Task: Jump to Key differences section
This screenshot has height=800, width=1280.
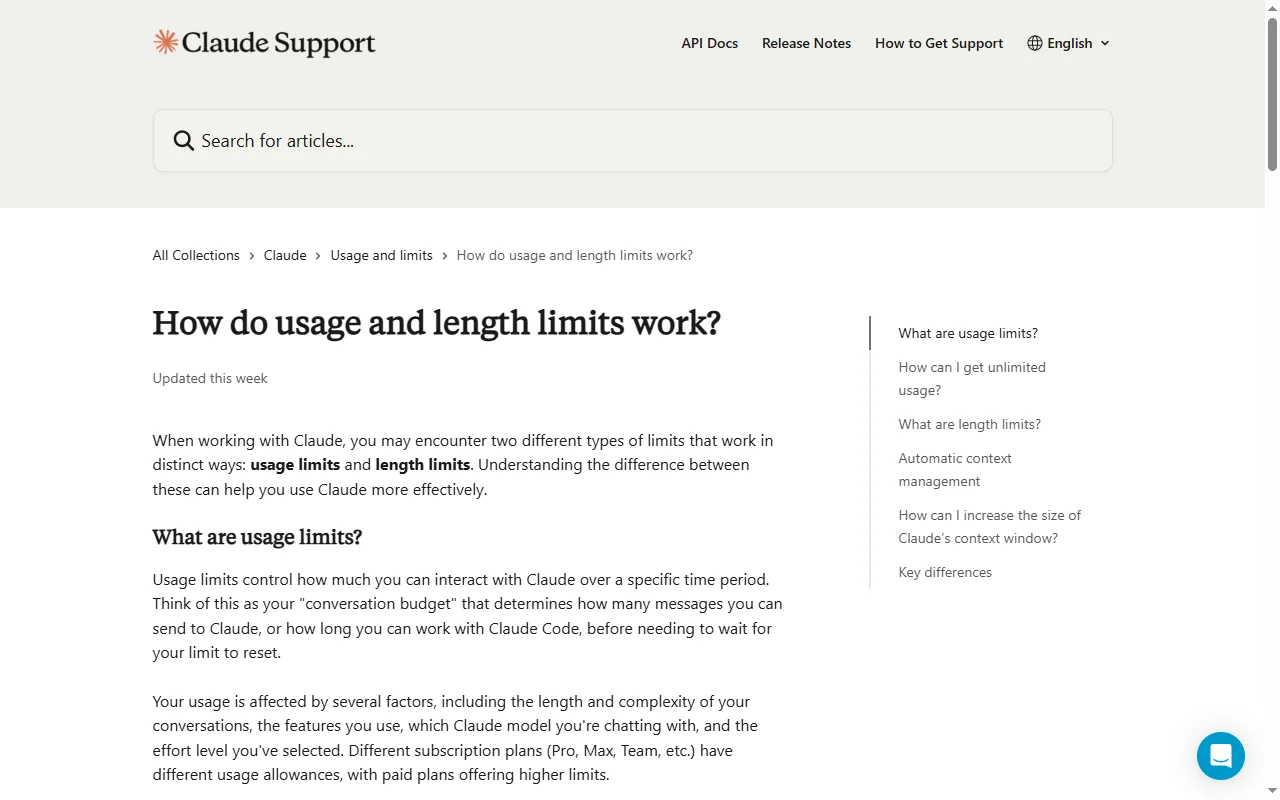Action: (945, 572)
